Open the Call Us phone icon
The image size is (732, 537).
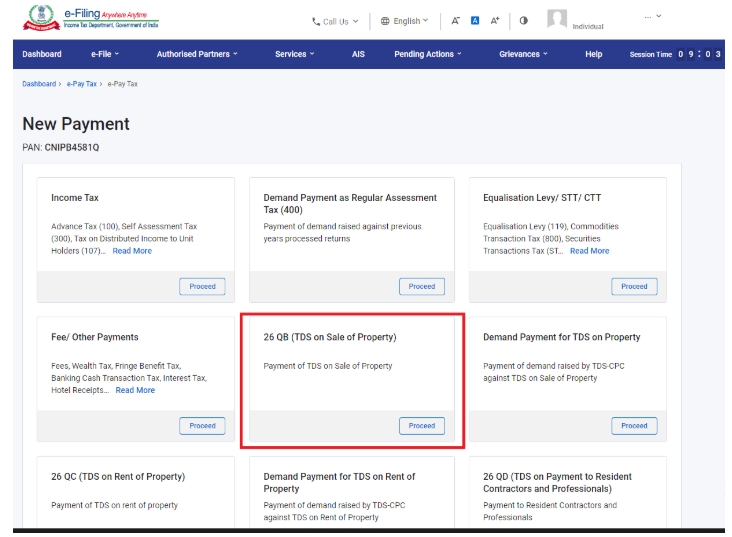[x=316, y=21]
